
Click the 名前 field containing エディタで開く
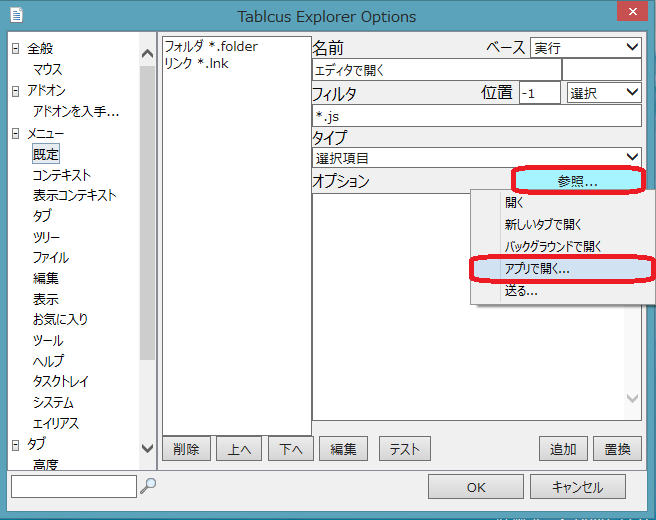coord(436,70)
